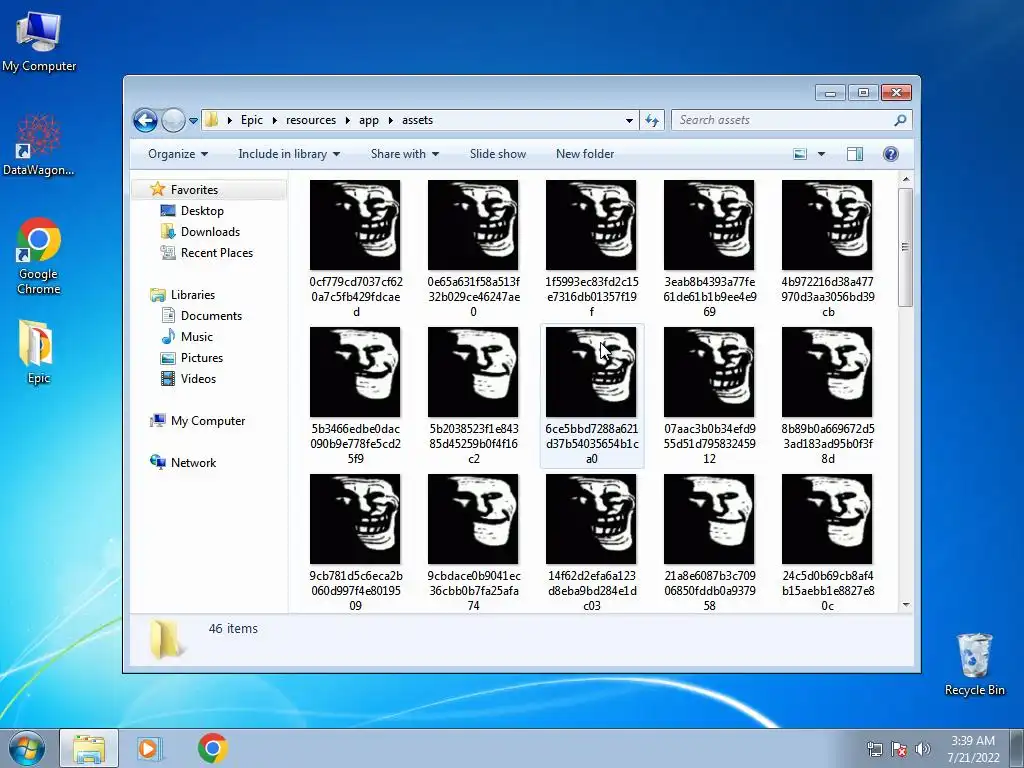Image resolution: width=1024 pixels, height=768 pixels.
Task: Select image file 9cbdace0b9041ec
Action: [473, 543]
